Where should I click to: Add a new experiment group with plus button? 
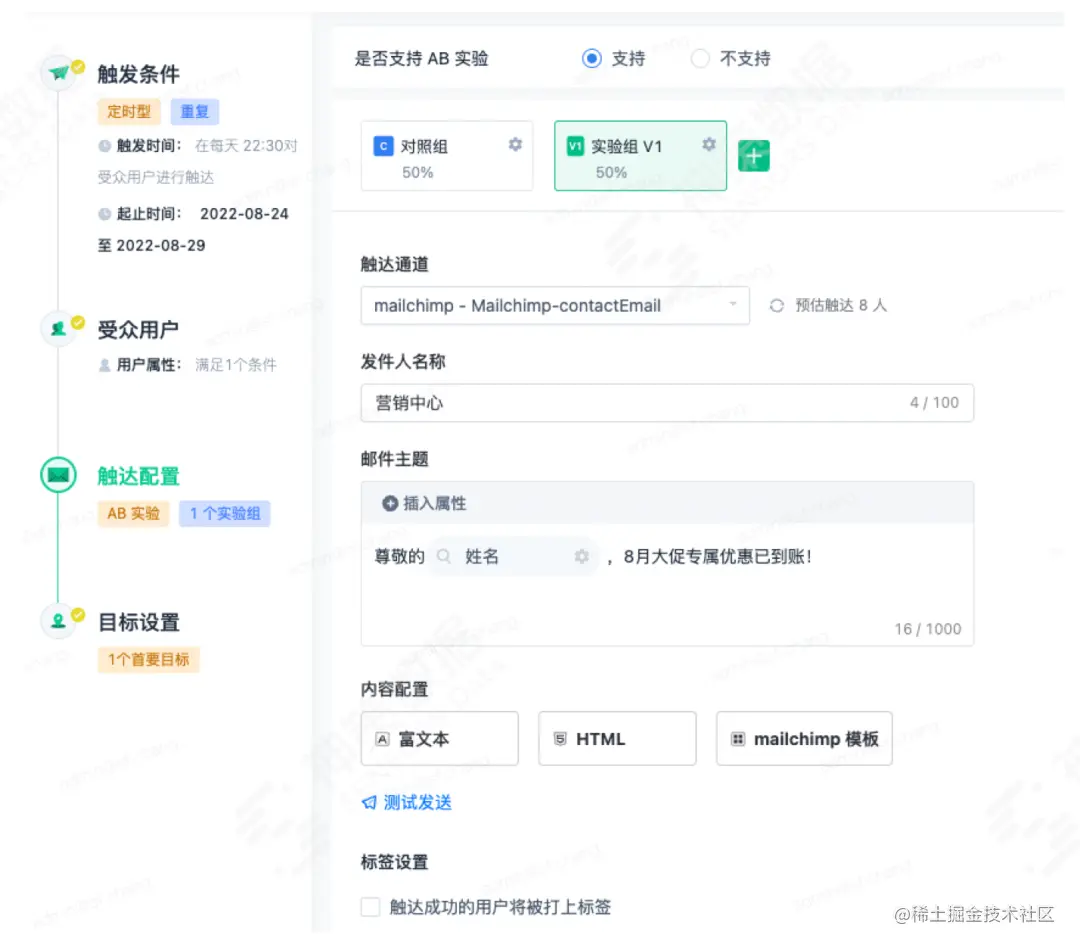[x=754, y=156]
